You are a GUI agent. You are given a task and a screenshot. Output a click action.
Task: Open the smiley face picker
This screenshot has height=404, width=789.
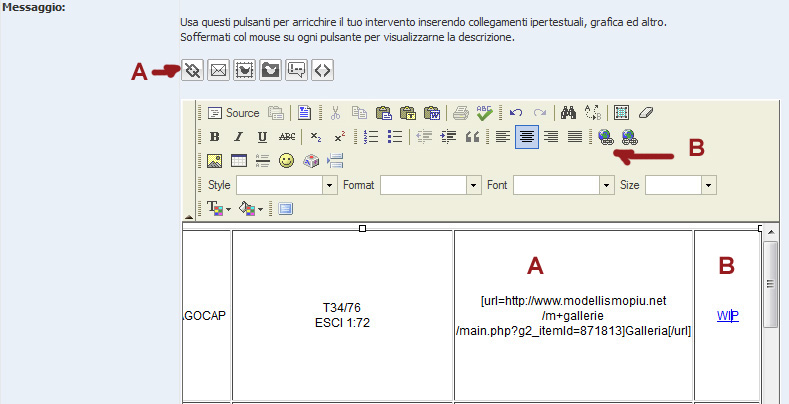point(287,161)
